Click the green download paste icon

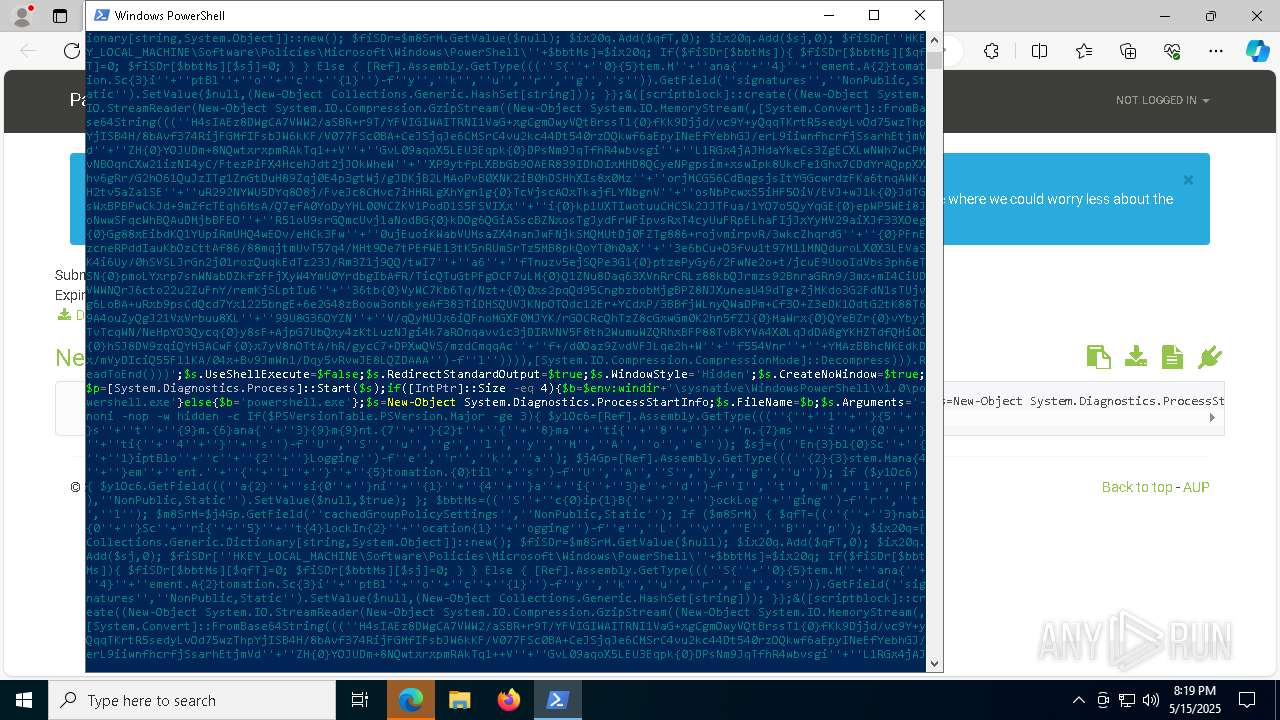click(x=1135, y=357)
